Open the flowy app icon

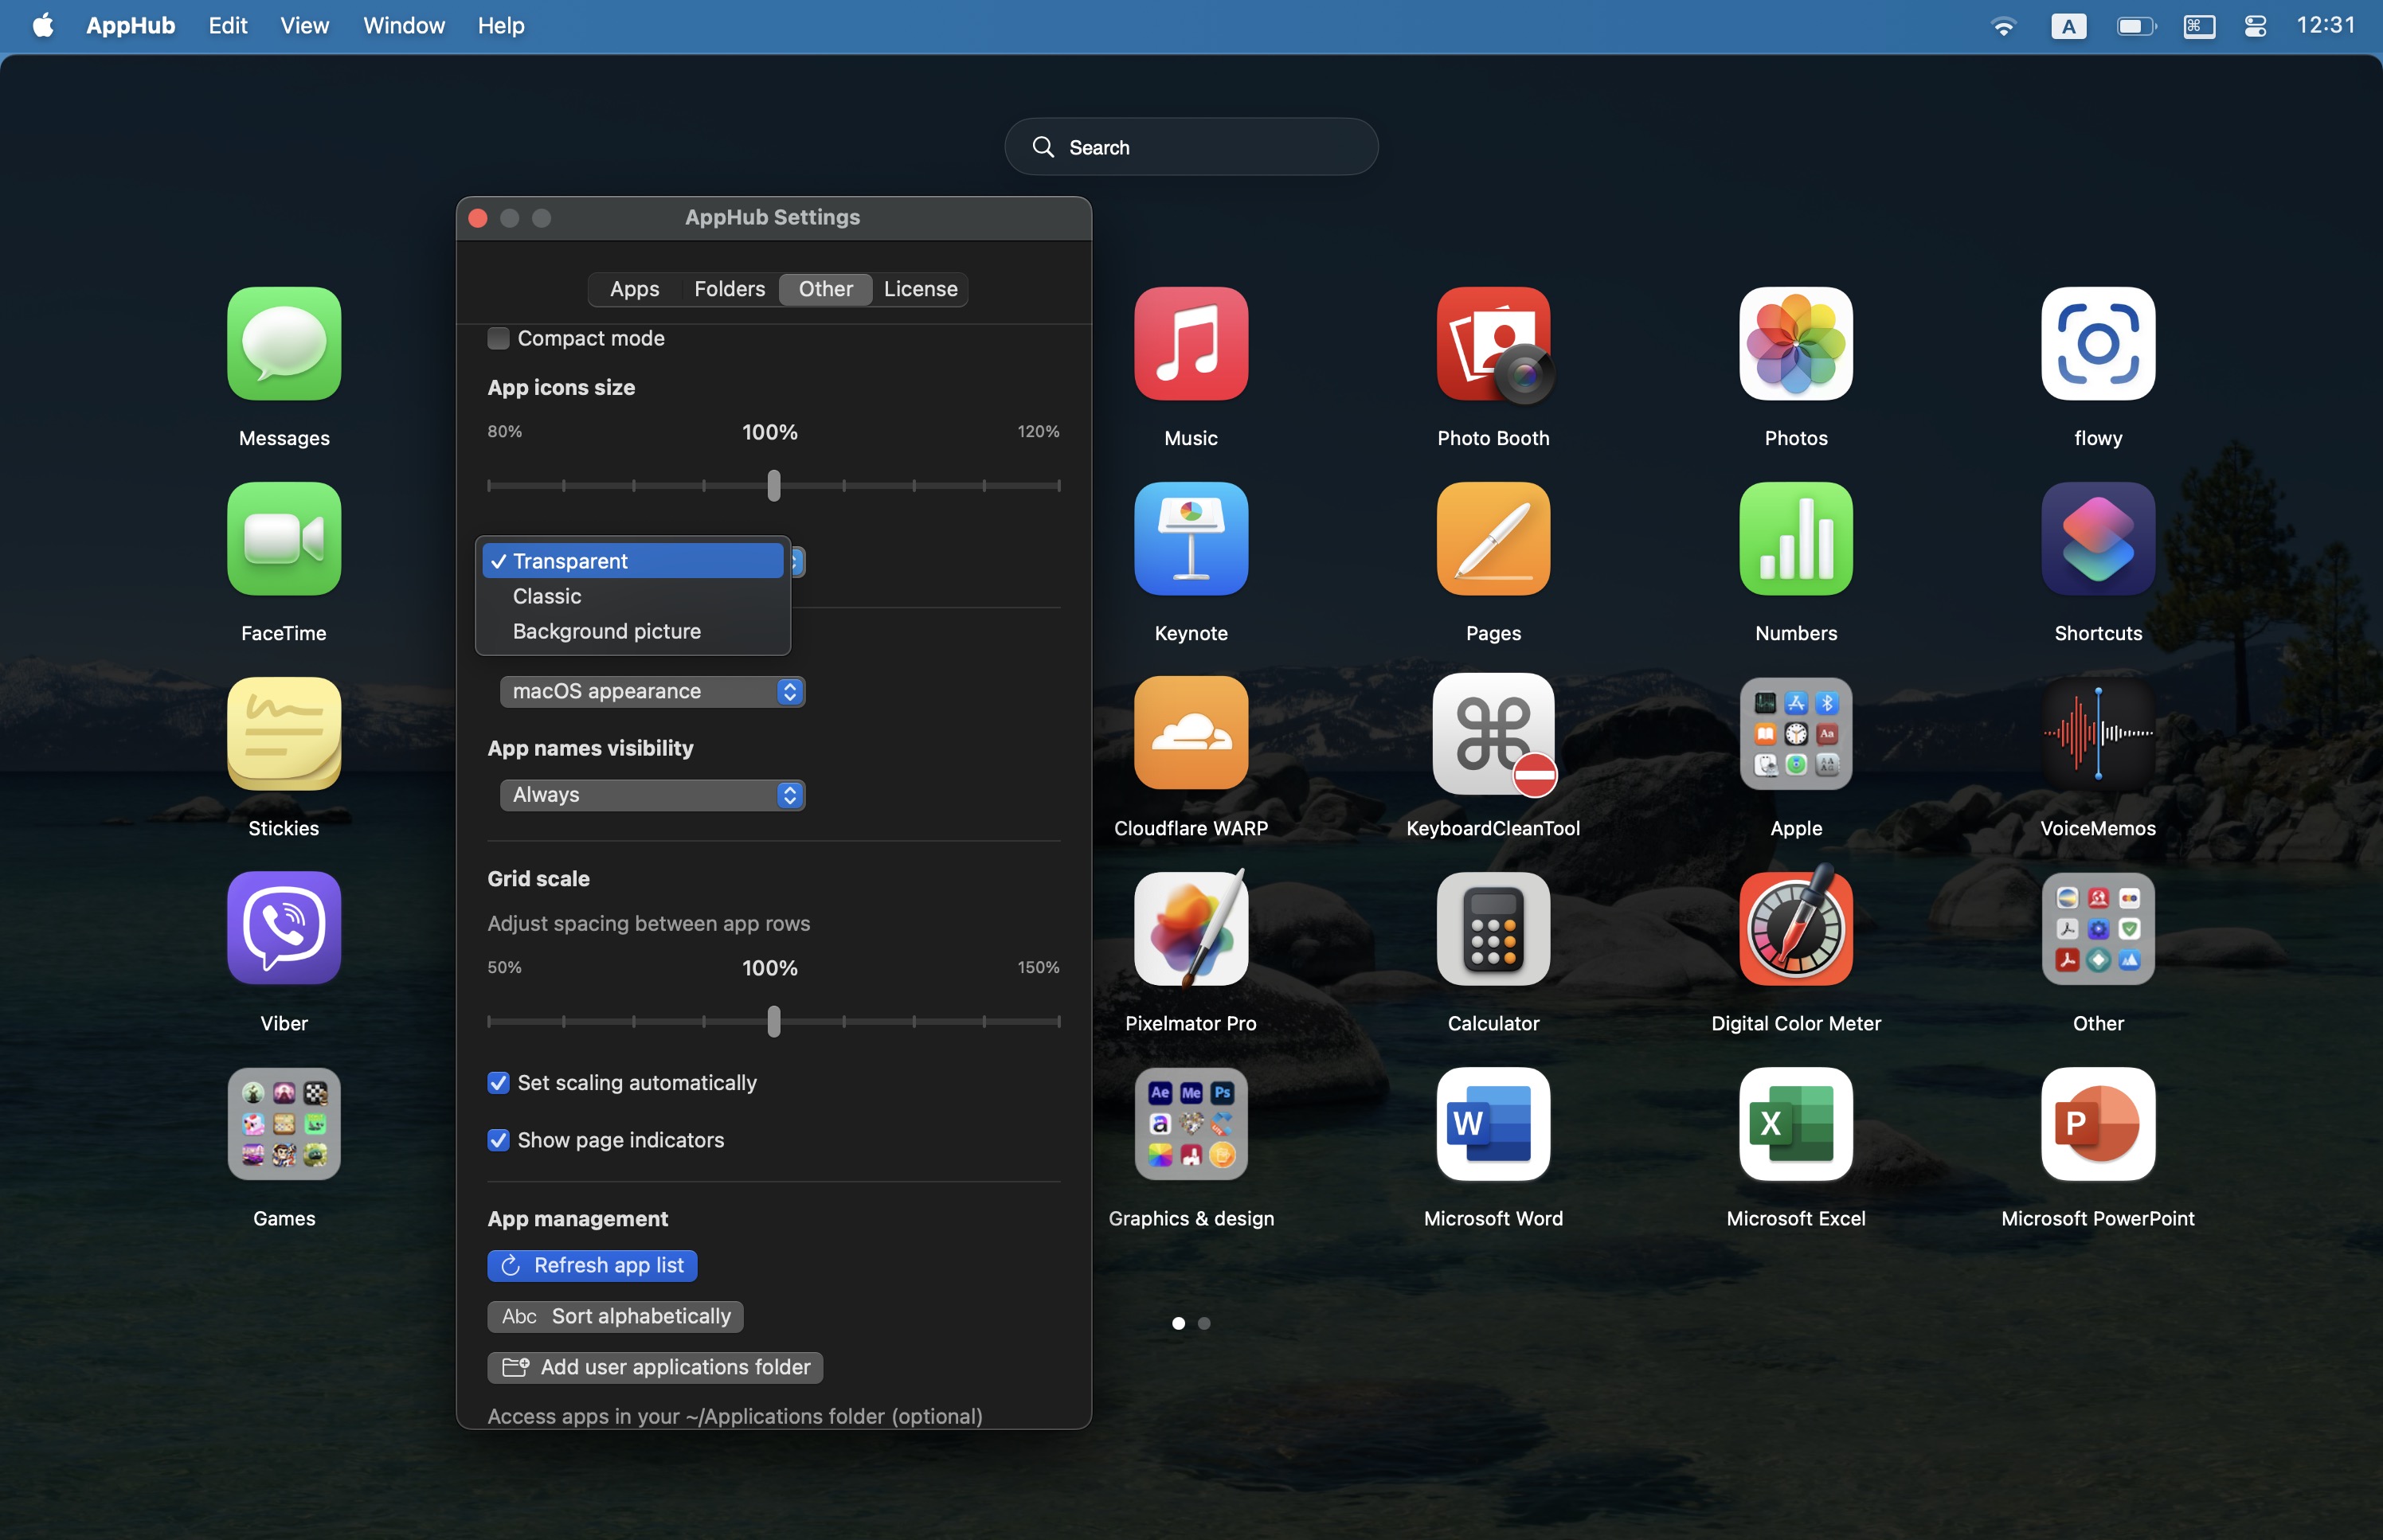(x=2097, y=344)
